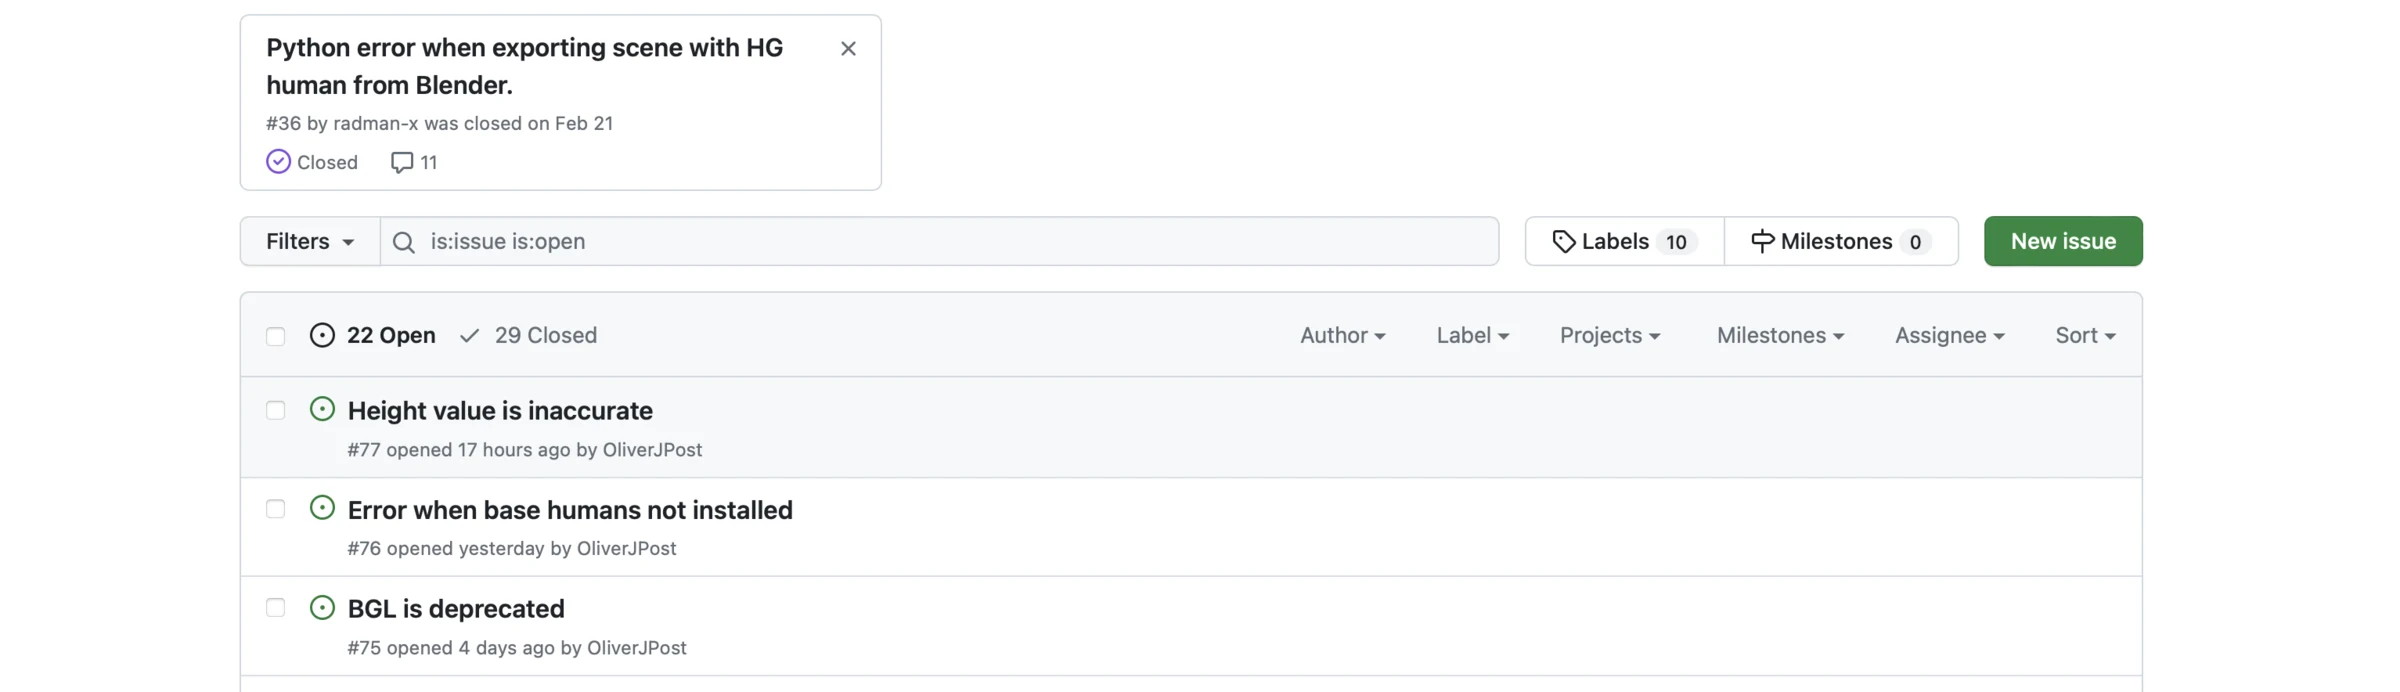
Task: Open the Height value is inaccurate issue
Action: pyautogui.click(x=500, y=410)
